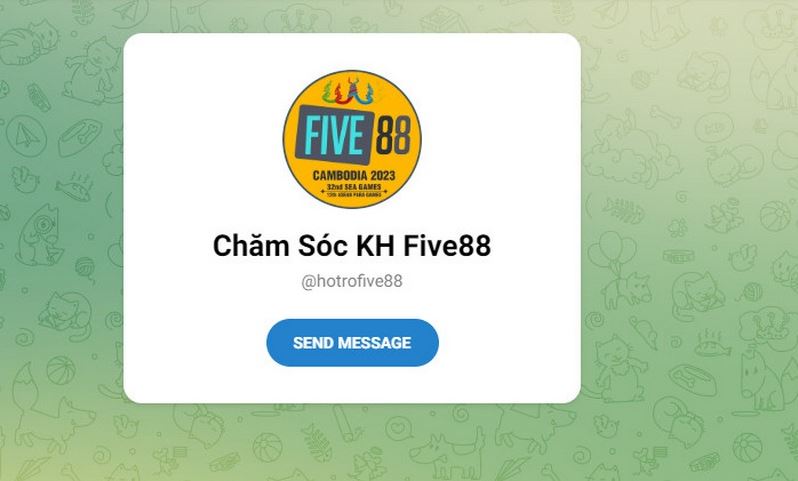The width and height of the screenshot is (798, 481).
Task: Click the steaming fish doodle near paper plane
Action: click(x=75, y=187)
